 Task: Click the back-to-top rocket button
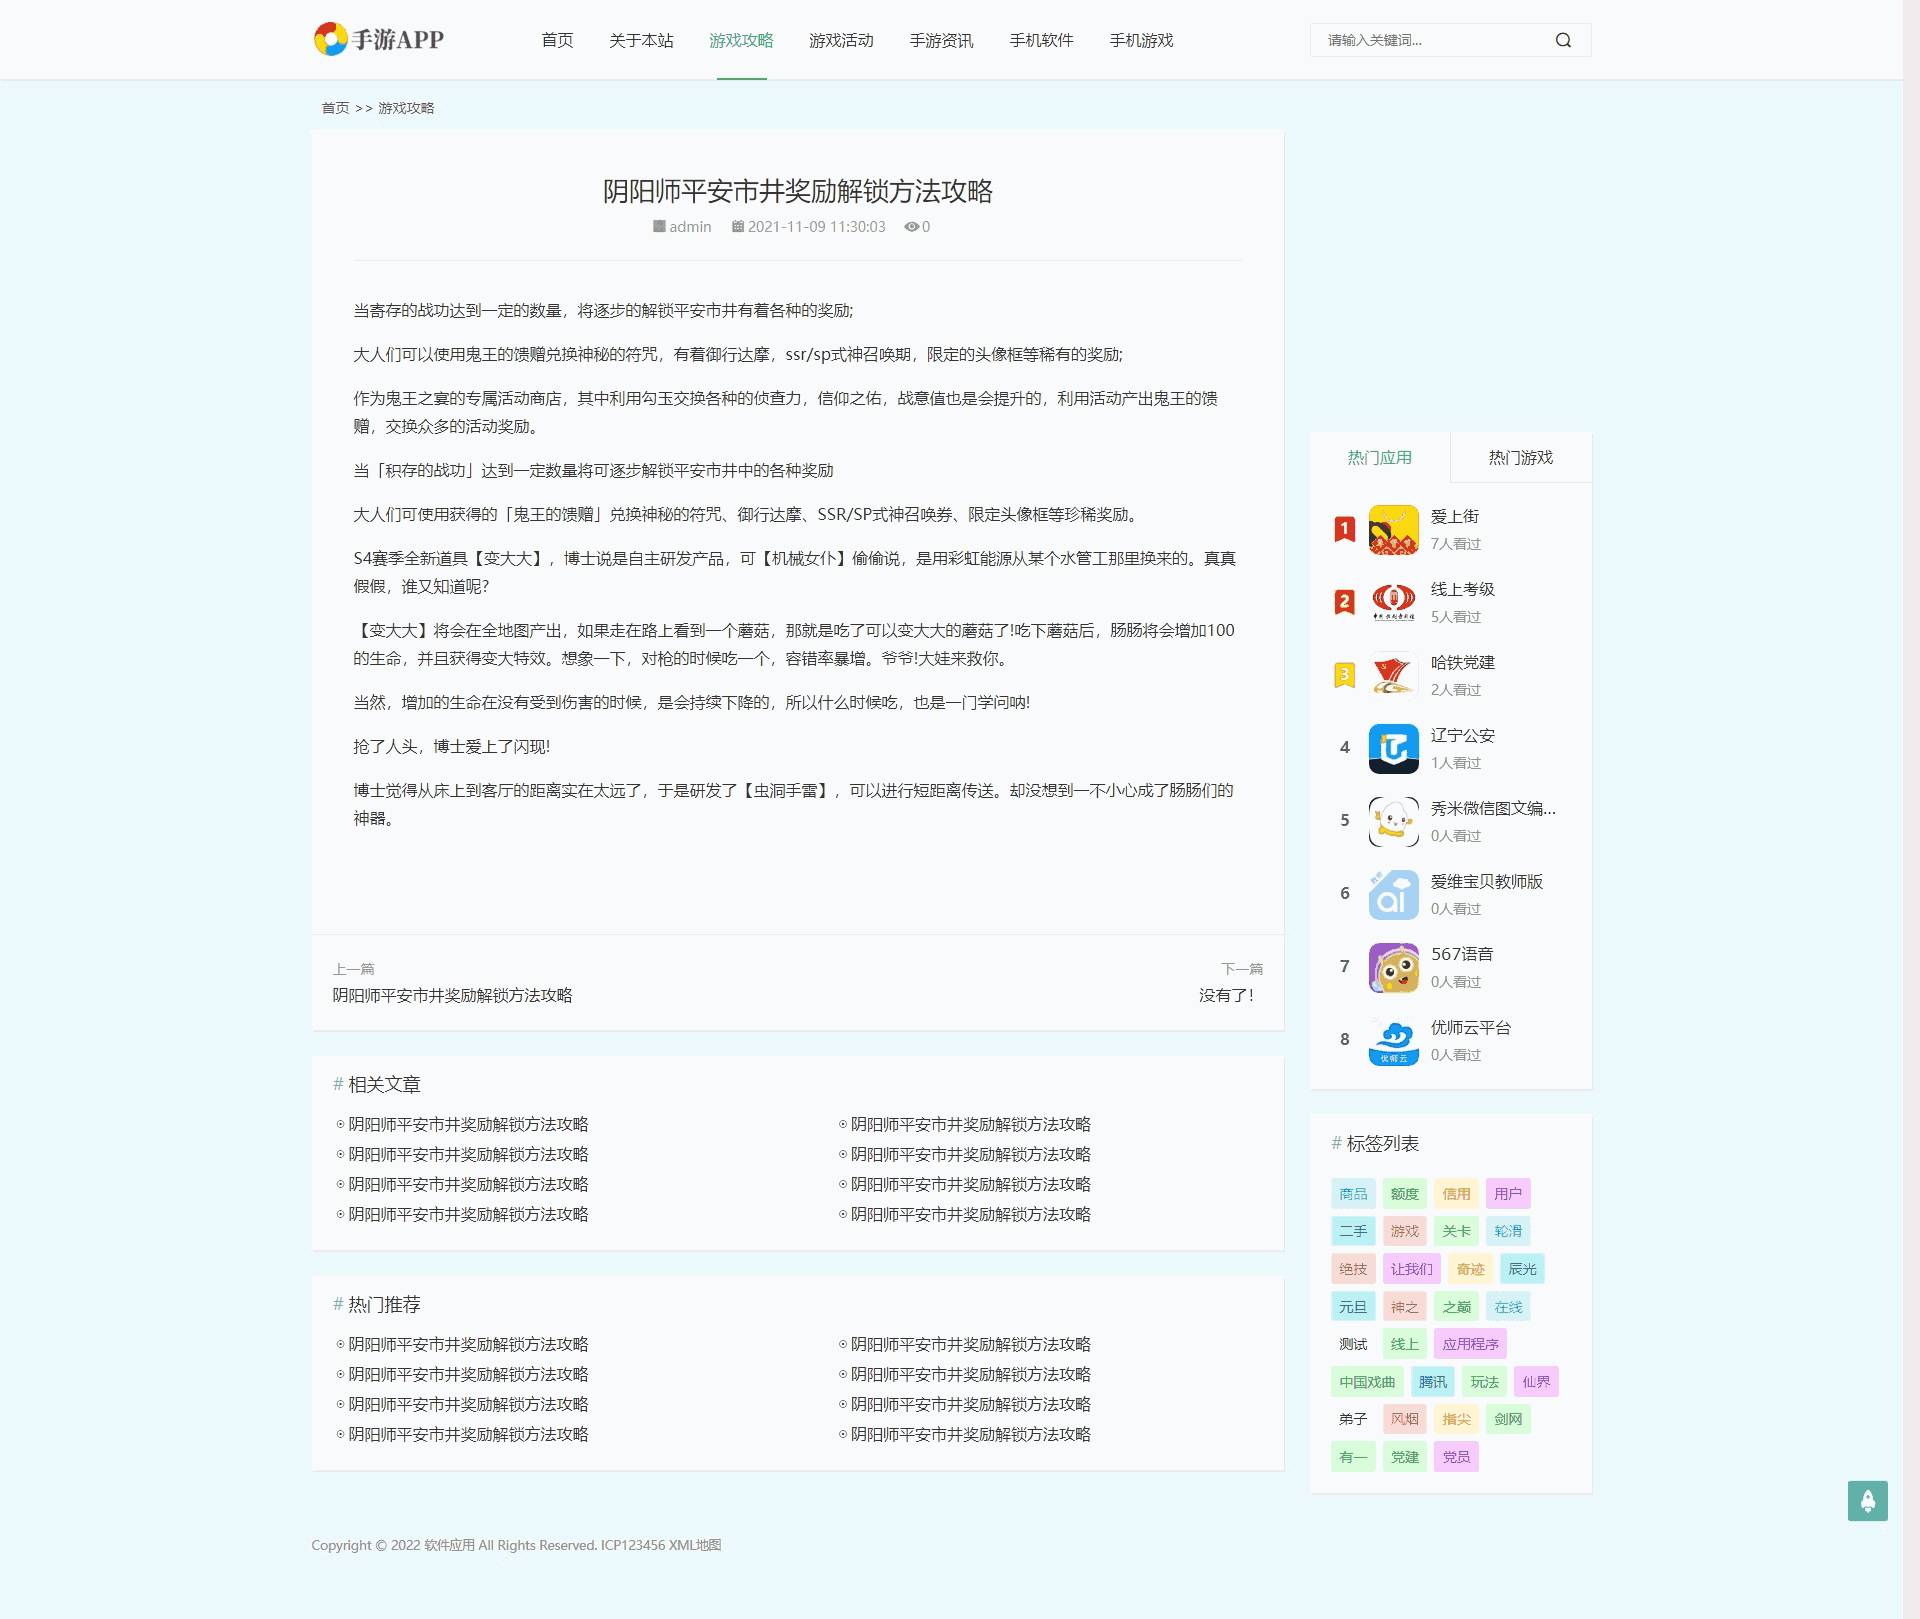pyautogui.click(x=1868, y=1500)
